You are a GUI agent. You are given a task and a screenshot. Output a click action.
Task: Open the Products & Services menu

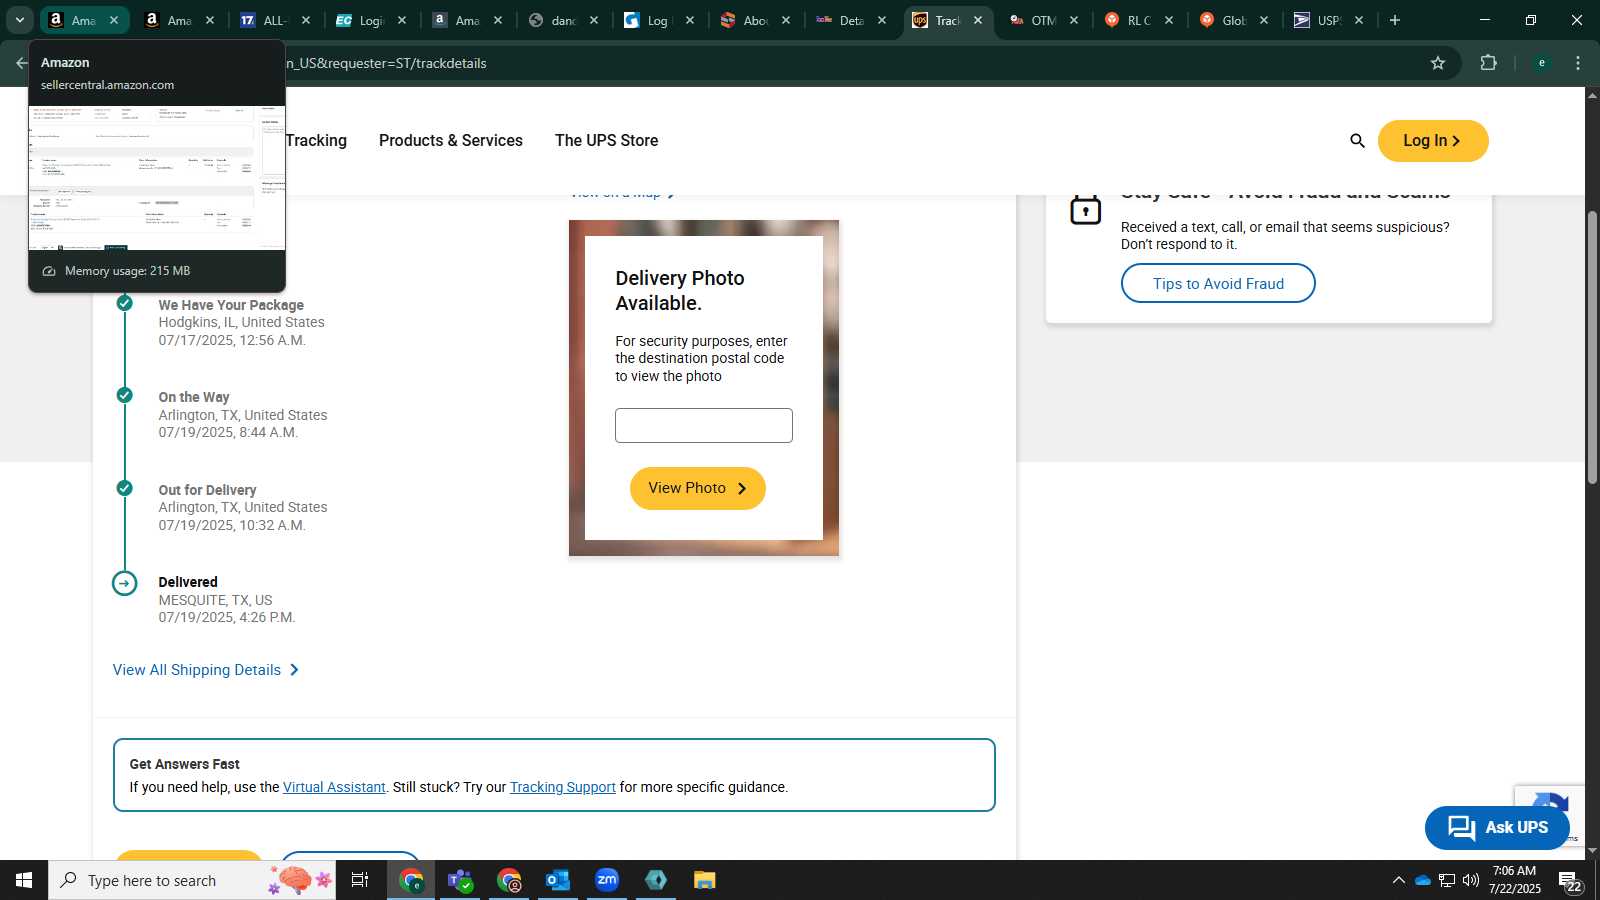pos(451,141)
